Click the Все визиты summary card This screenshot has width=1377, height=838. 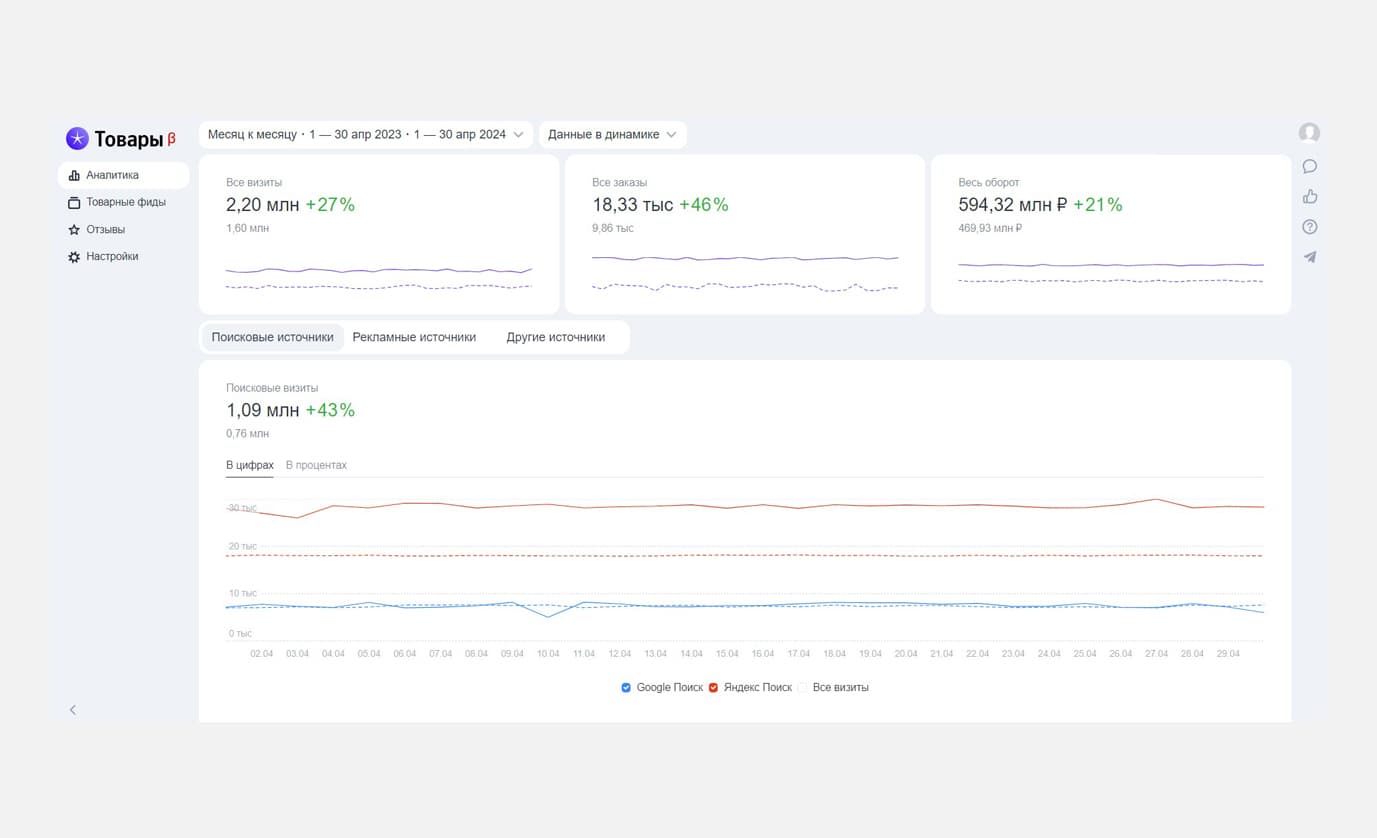(379, 234)
